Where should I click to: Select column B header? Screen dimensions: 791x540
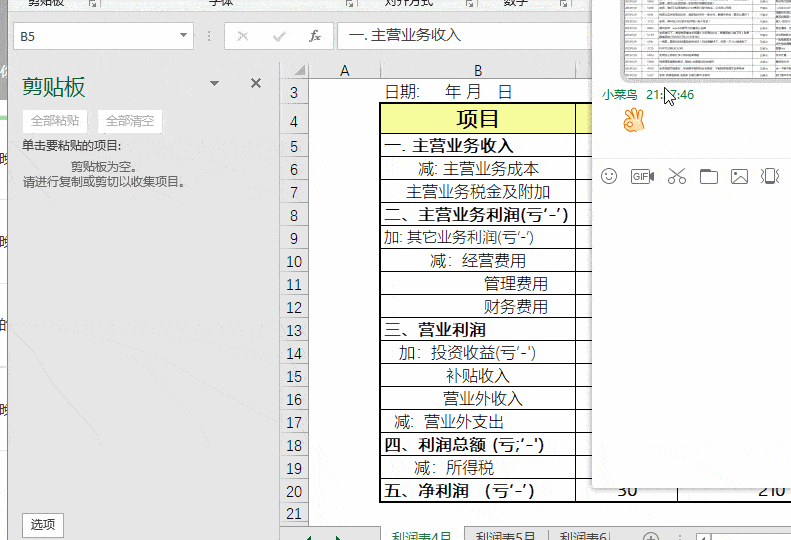478,71
